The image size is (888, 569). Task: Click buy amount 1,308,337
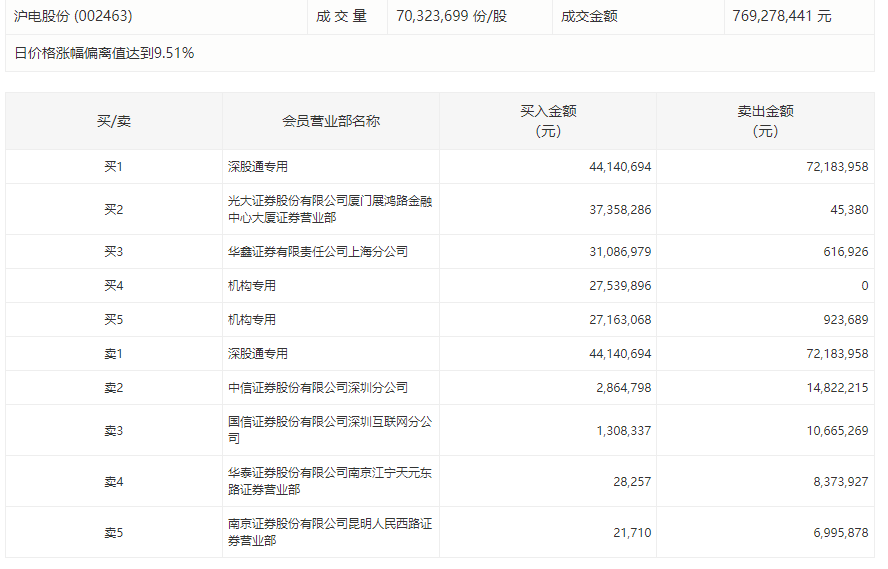pos(624,430)
